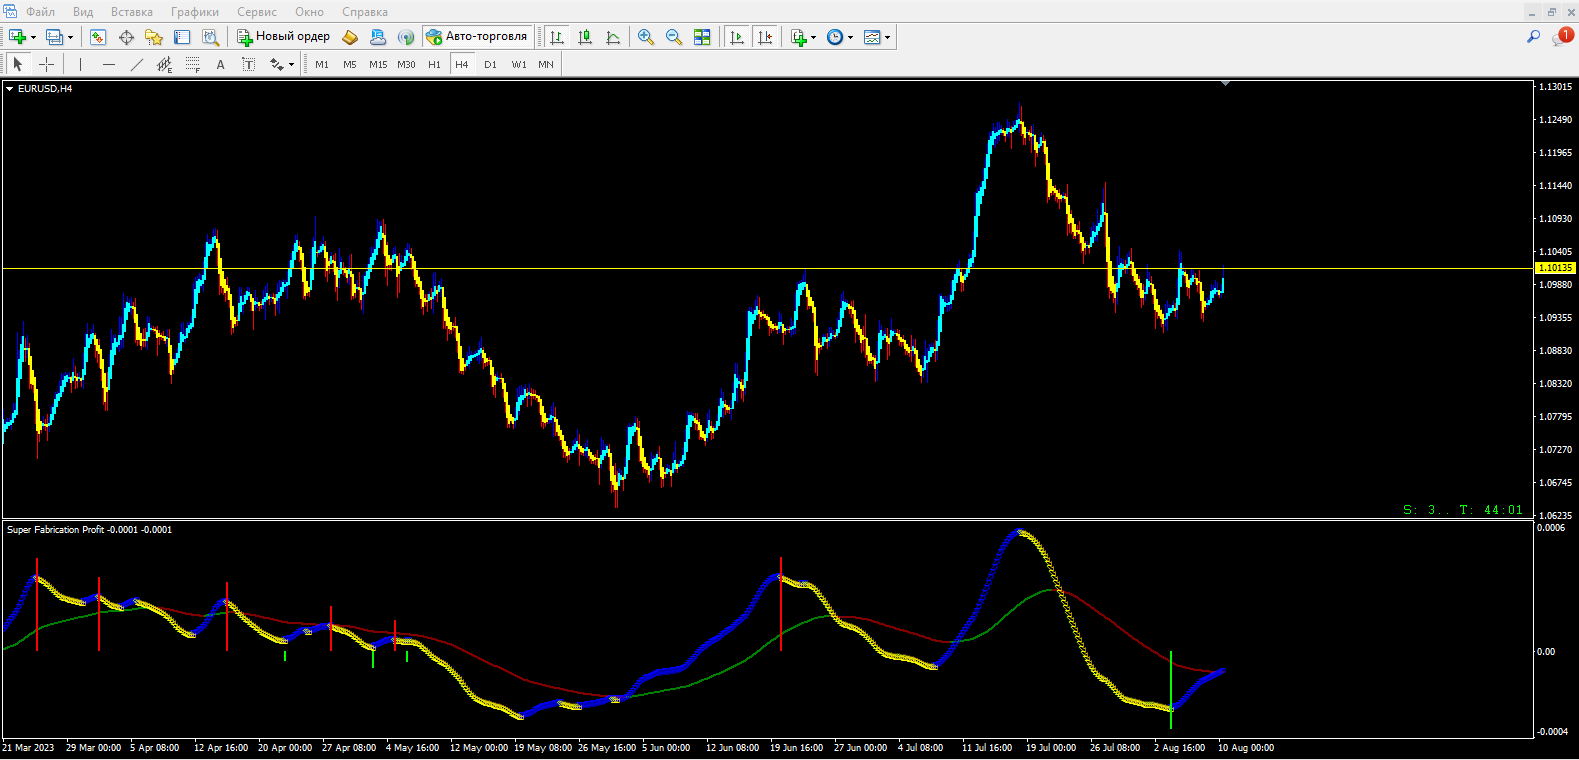Screen dimensions: 1579x760
Task: Select the Fibonacci retracement tool
Action: [x=193, y=64]
